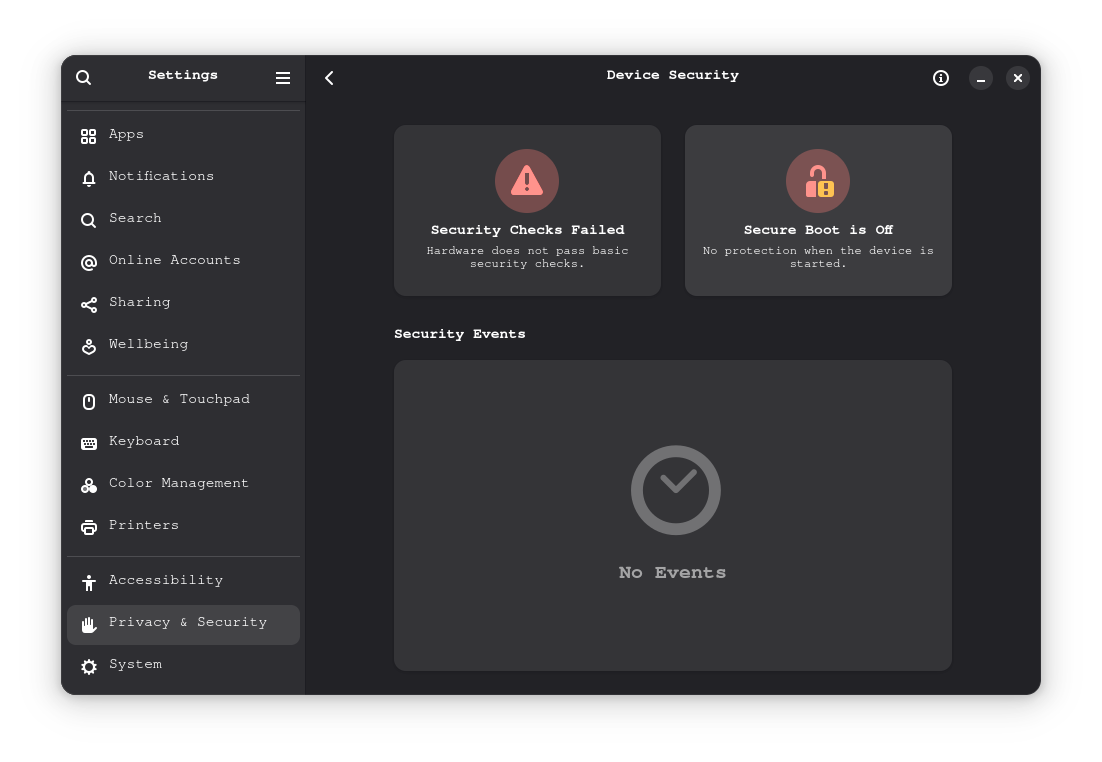
Task: Open the Settings hamburger menu
Action: click(283, 78)
